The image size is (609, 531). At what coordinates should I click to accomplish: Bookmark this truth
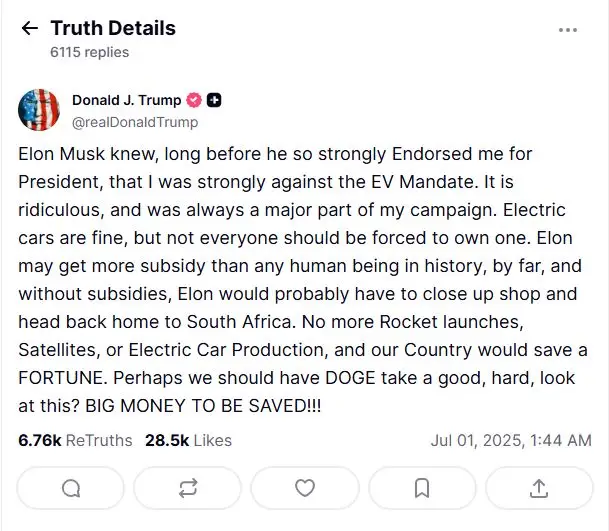click(421, 488)
